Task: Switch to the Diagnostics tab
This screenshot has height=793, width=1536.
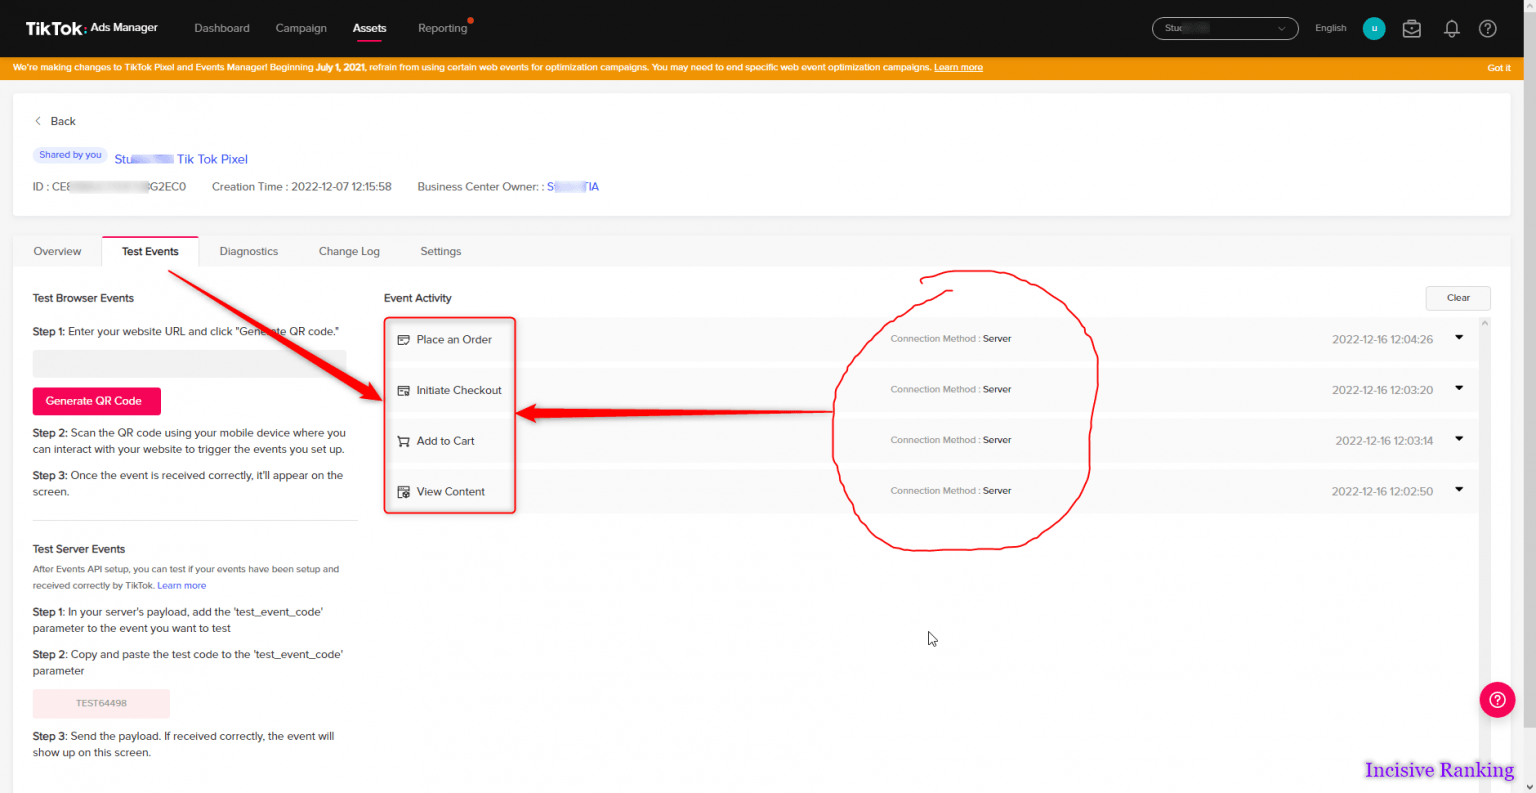Action: [249, 252]
